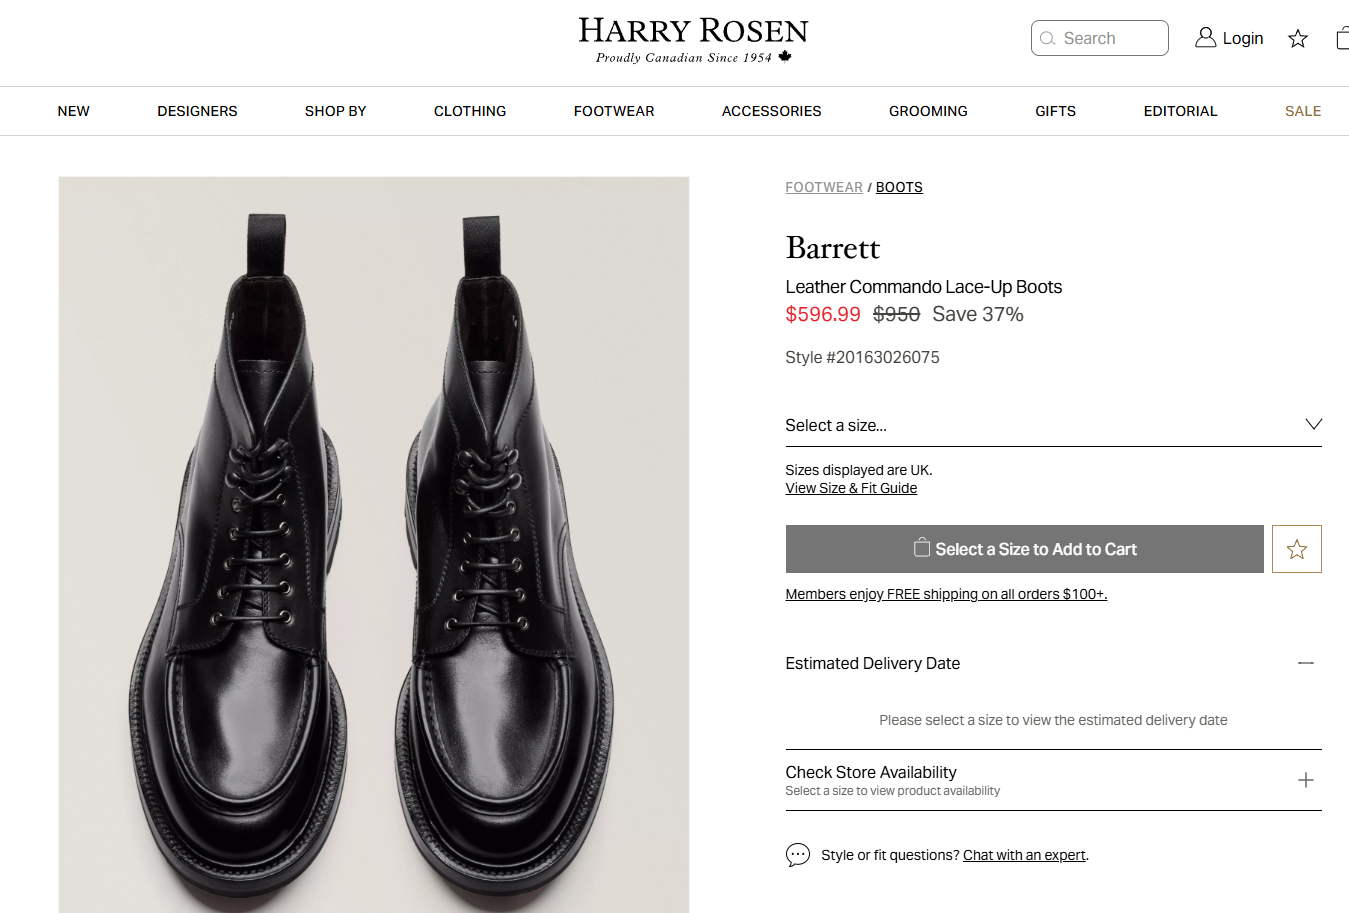This screenshot has width=1349, height=913.
Task: Open the NEW menu
Action: pyautogui.click(x=74, y=111)
